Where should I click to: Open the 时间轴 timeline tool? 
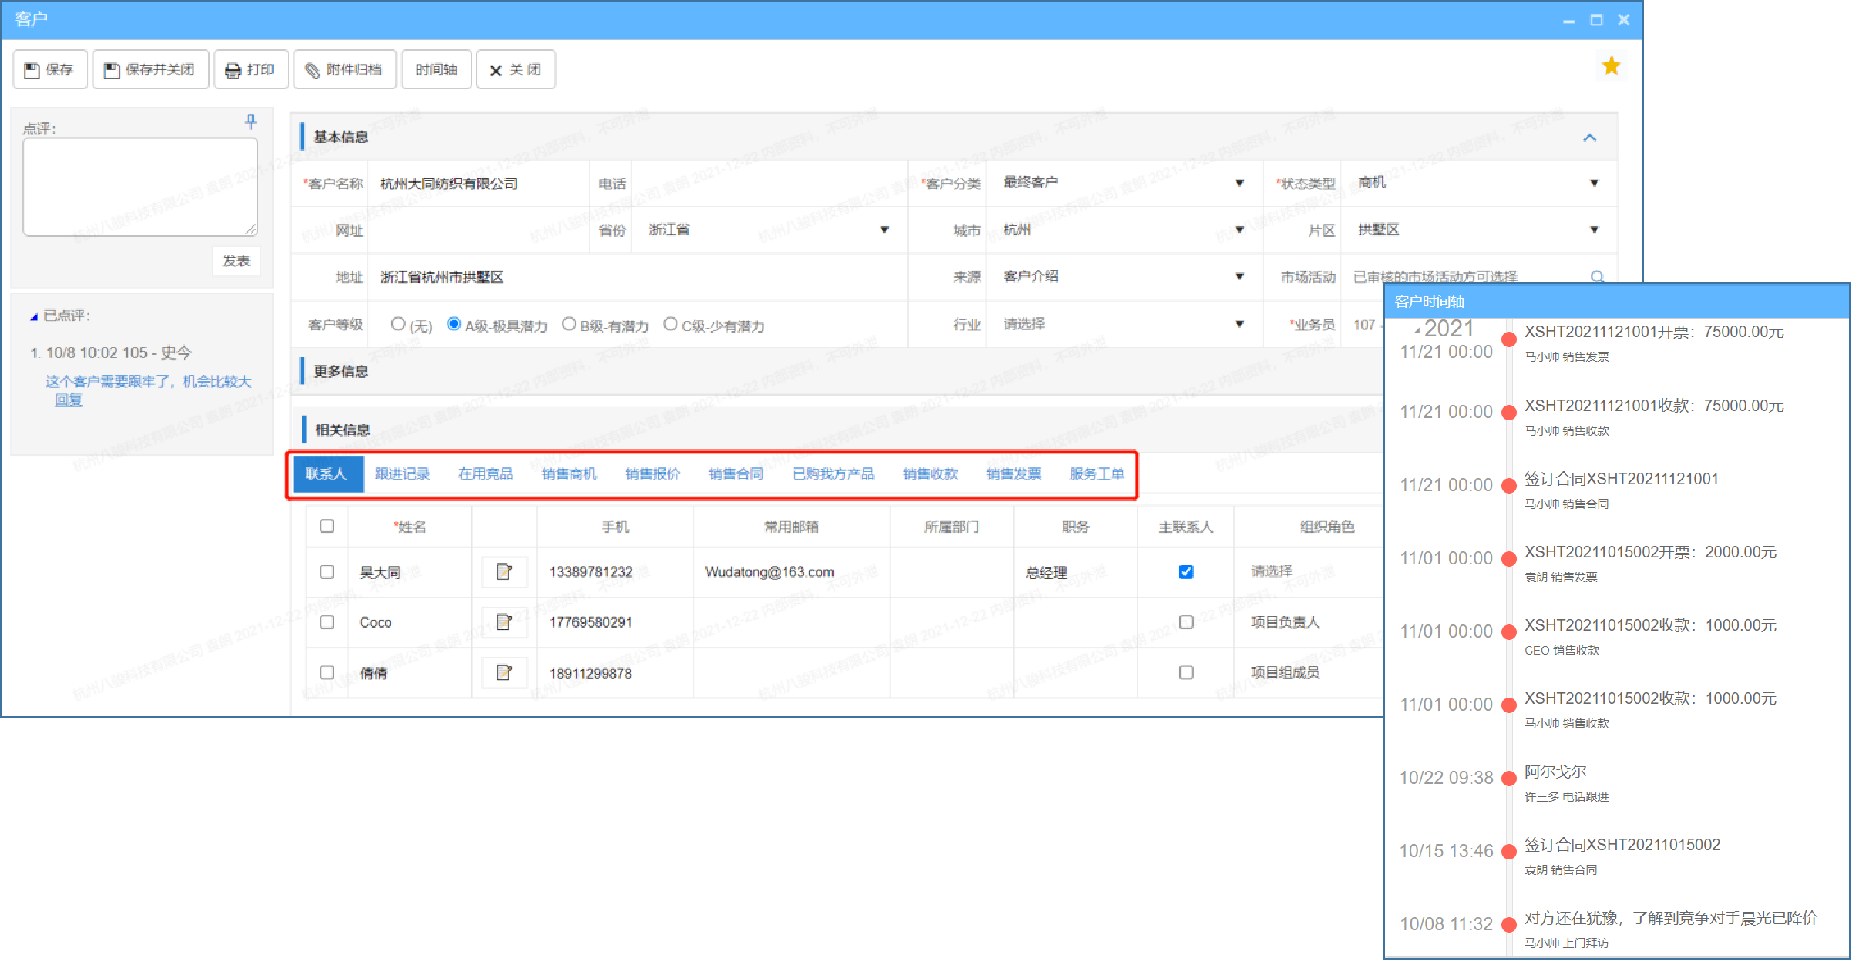coord(436,69)
